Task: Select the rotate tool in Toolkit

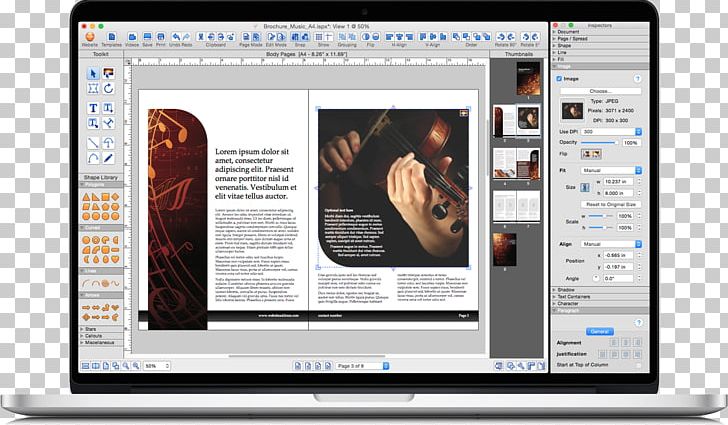Action: 108,88
